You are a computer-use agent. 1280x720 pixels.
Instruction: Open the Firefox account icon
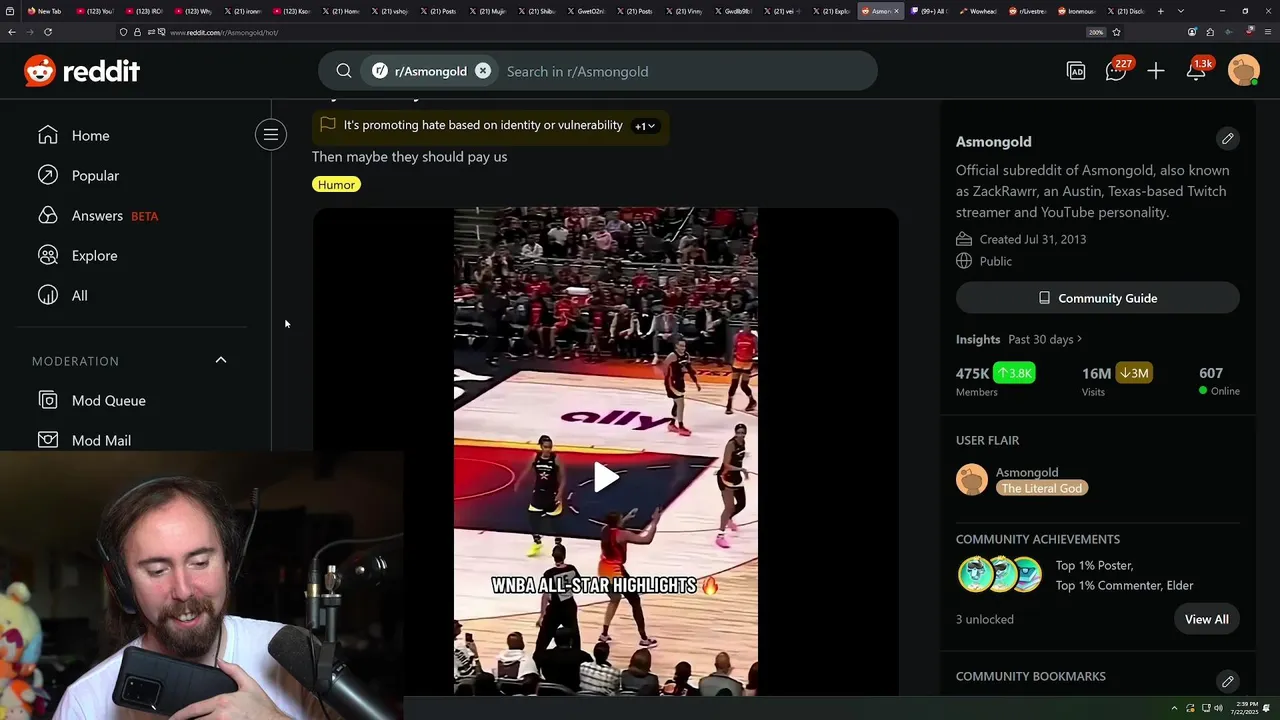click(x=1192, y=32)
